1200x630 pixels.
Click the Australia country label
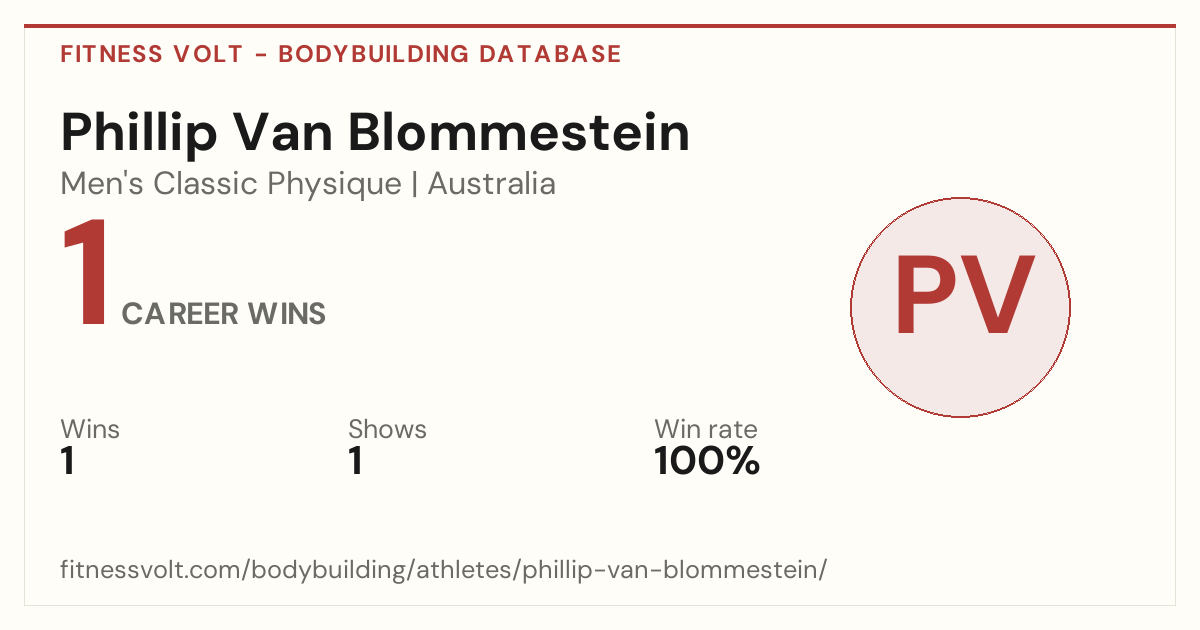pyautogui.click(x=492, y=184)
